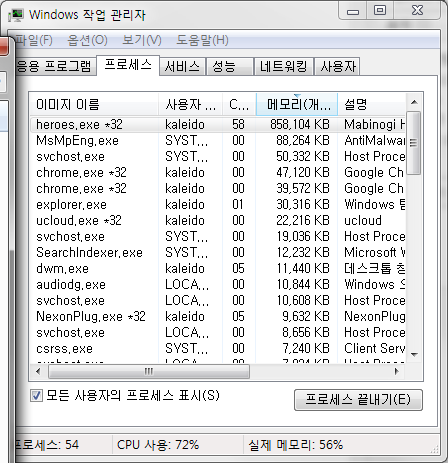Click the 데스크톱 description for dwm.exe

375,269
